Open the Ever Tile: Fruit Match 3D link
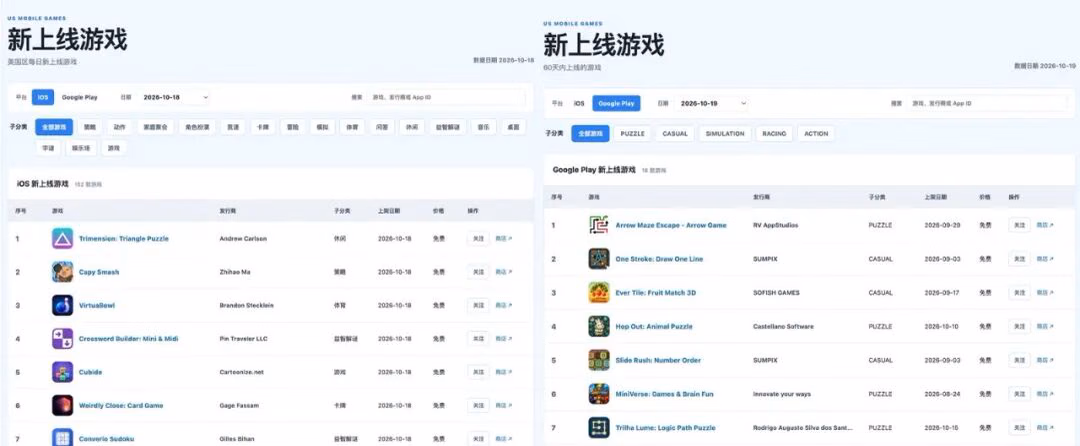Screen dimensions: 1080x446 pyautogui.click(x=655, y=293)
